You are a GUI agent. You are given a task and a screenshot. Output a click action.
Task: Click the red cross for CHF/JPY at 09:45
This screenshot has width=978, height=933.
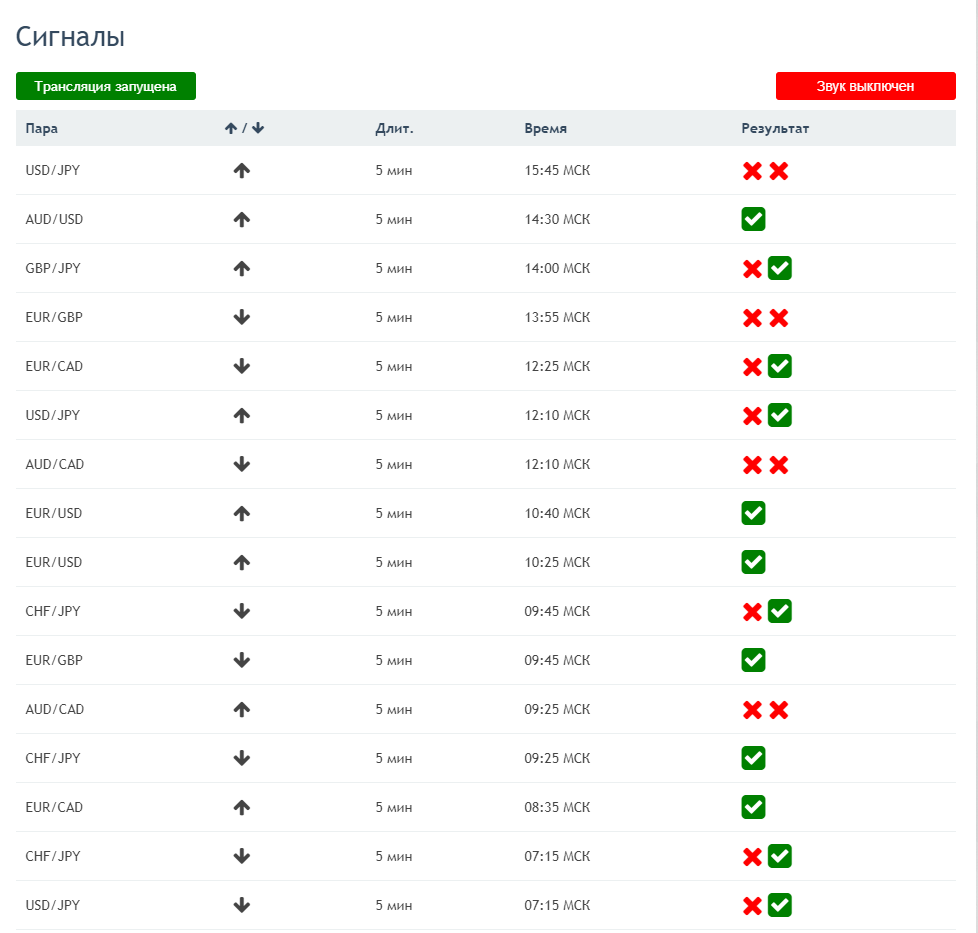pyautogui.click(x=752, y=612)
